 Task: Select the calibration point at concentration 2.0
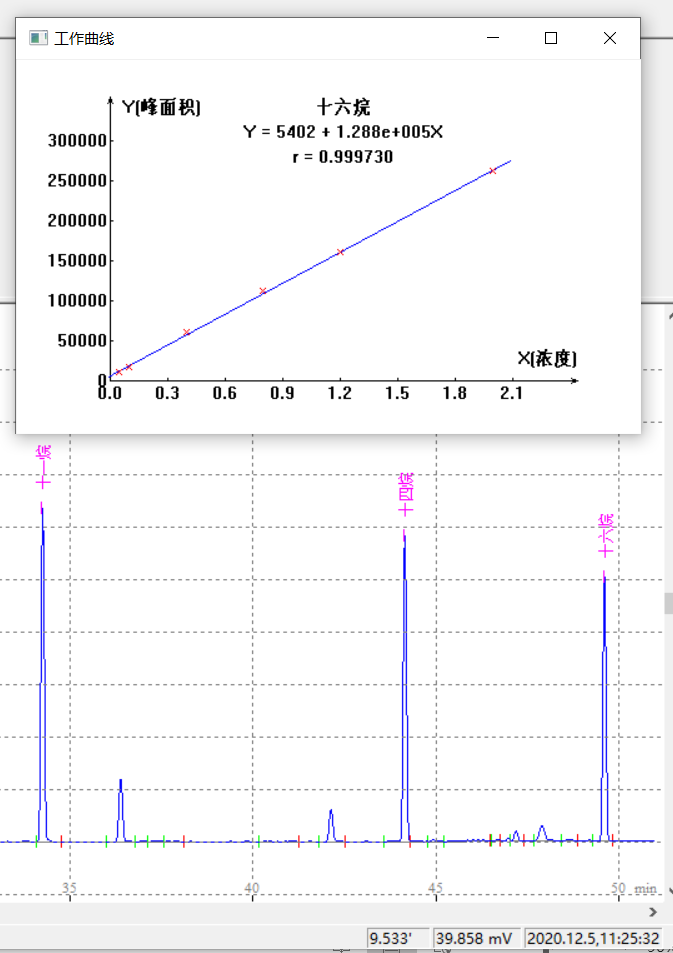click(492, 171)
